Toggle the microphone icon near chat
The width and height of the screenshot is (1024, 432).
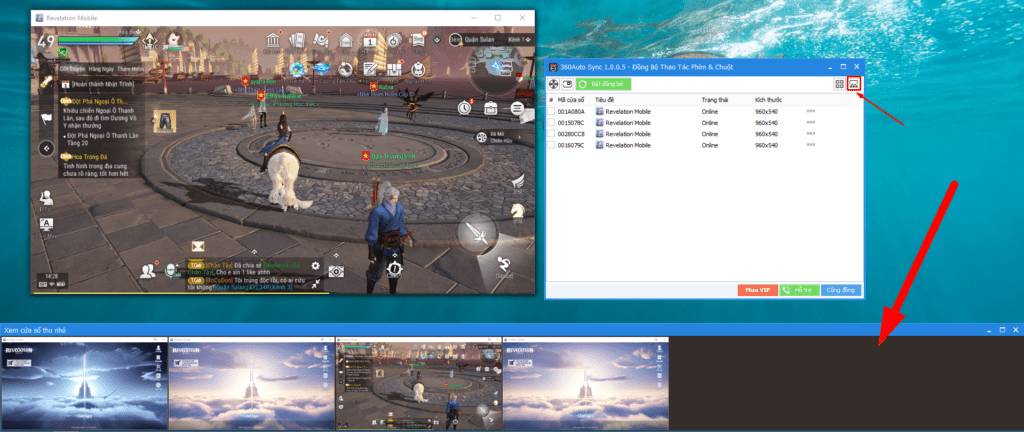(x=171, y=269)
